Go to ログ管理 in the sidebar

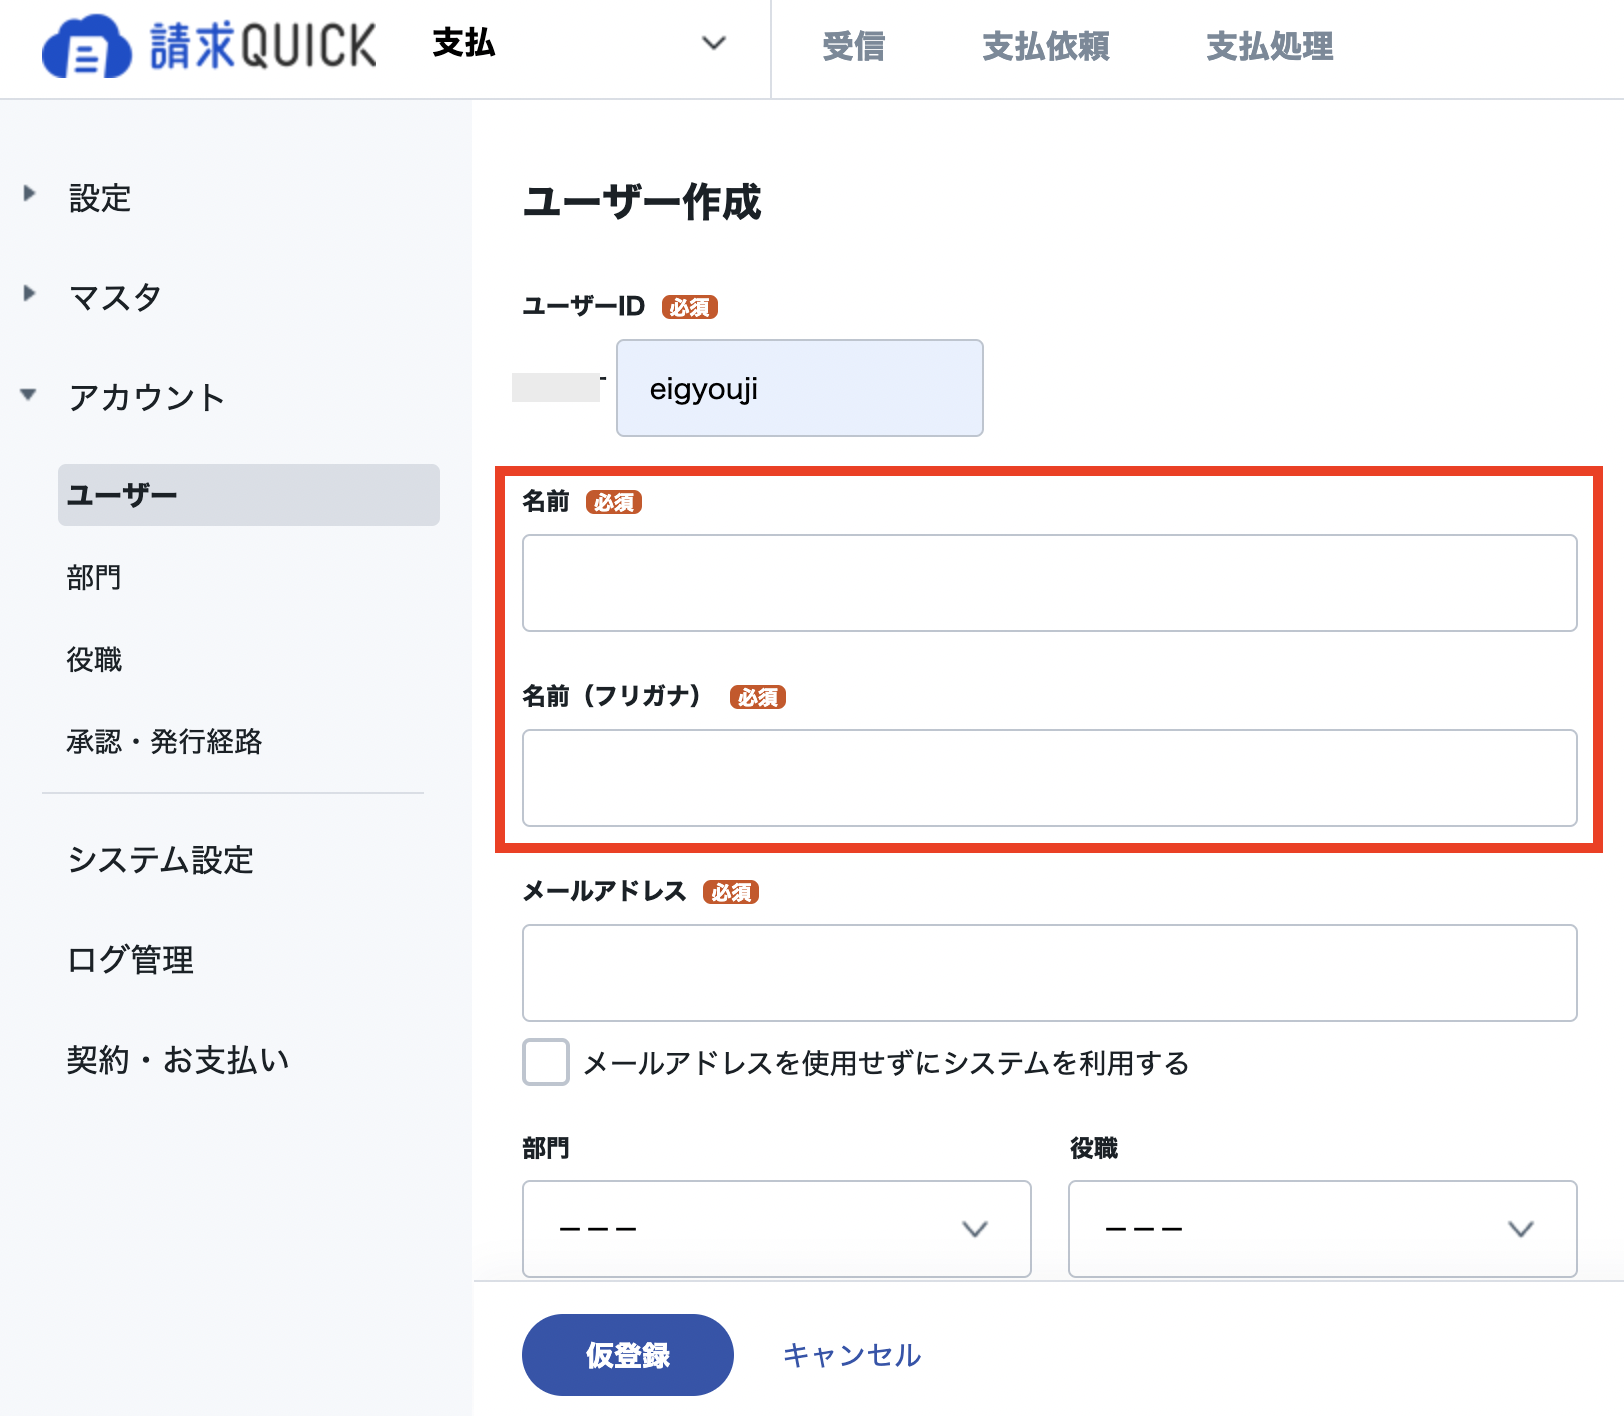coord(130,959)
